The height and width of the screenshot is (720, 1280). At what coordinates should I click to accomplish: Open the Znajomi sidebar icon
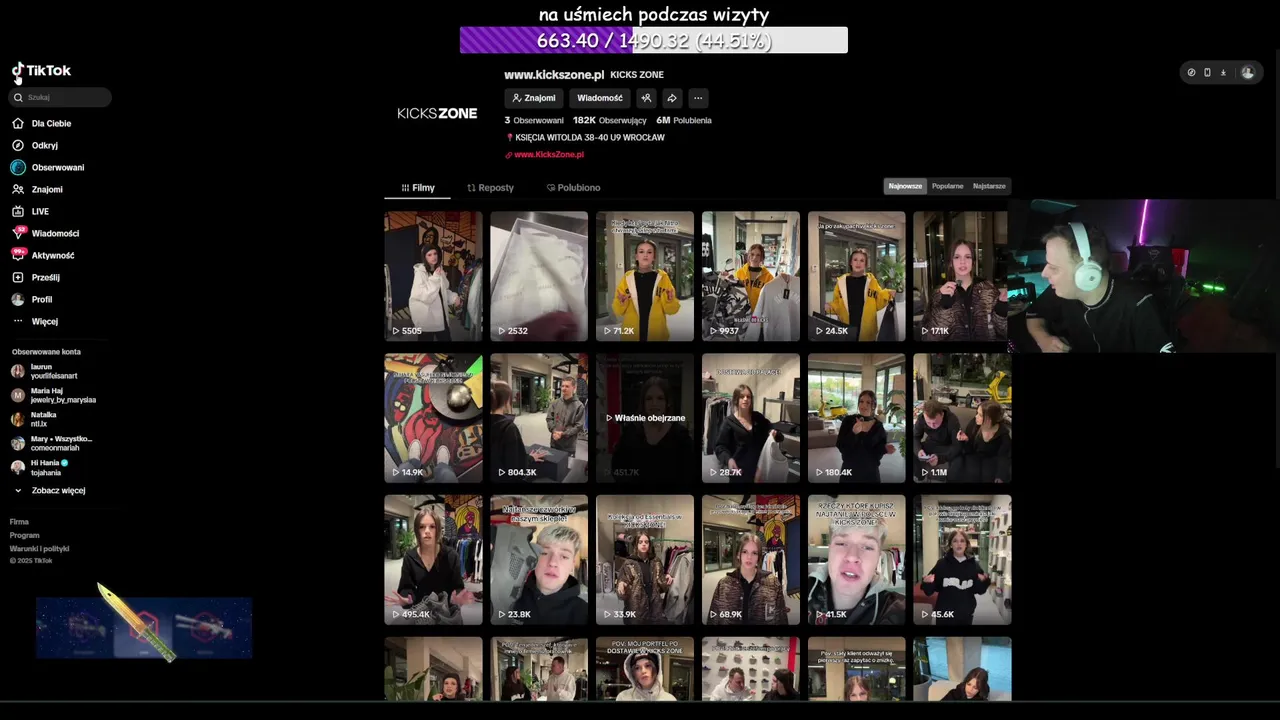click(18, 189)
